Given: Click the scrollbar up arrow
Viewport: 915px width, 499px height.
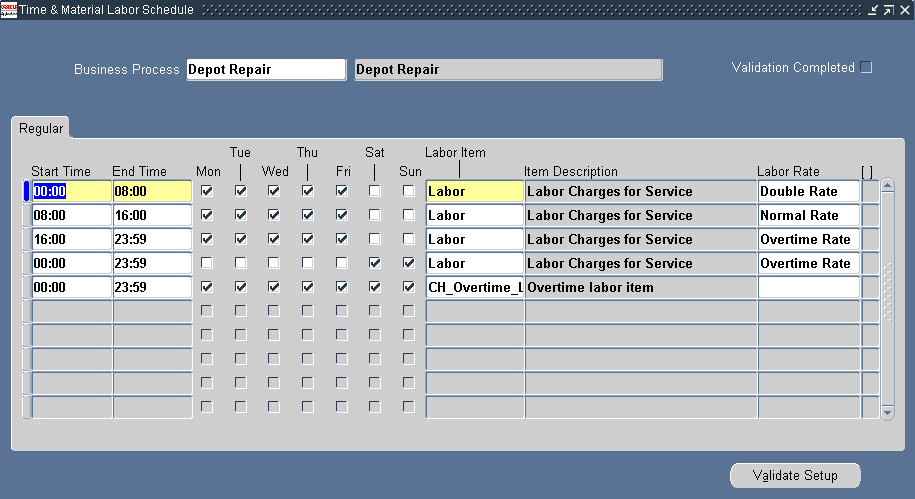Looking at the screenshot, I should tap(887, 186).
